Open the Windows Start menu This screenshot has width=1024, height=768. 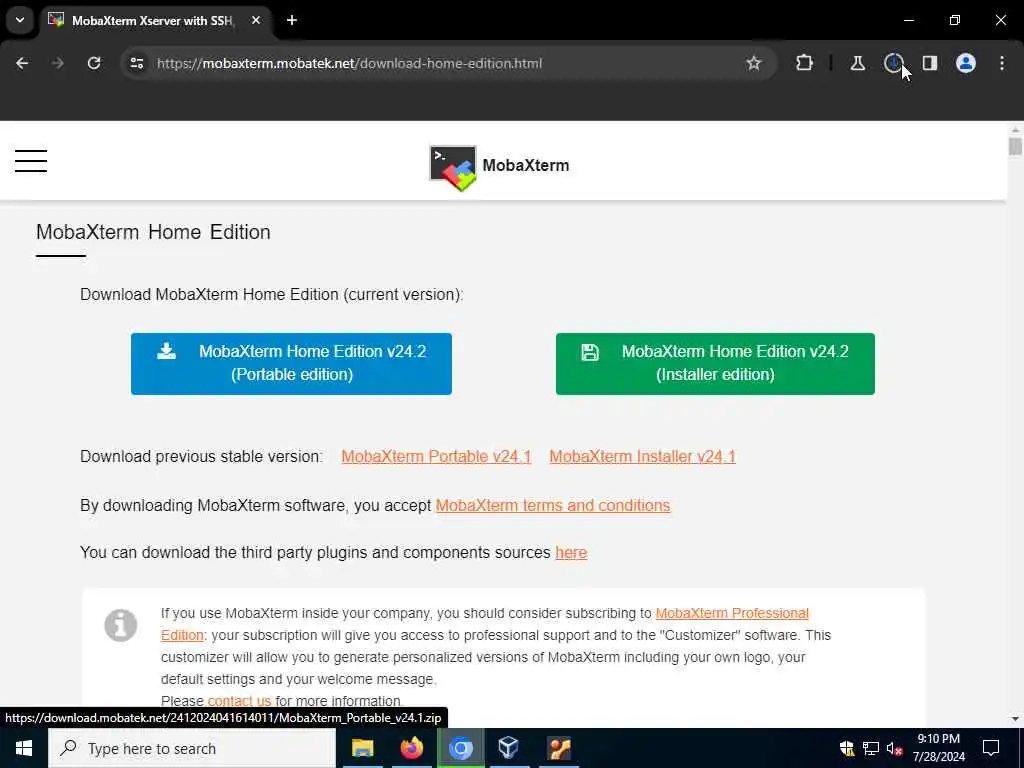pyautogui.click(x=24, y=748)
